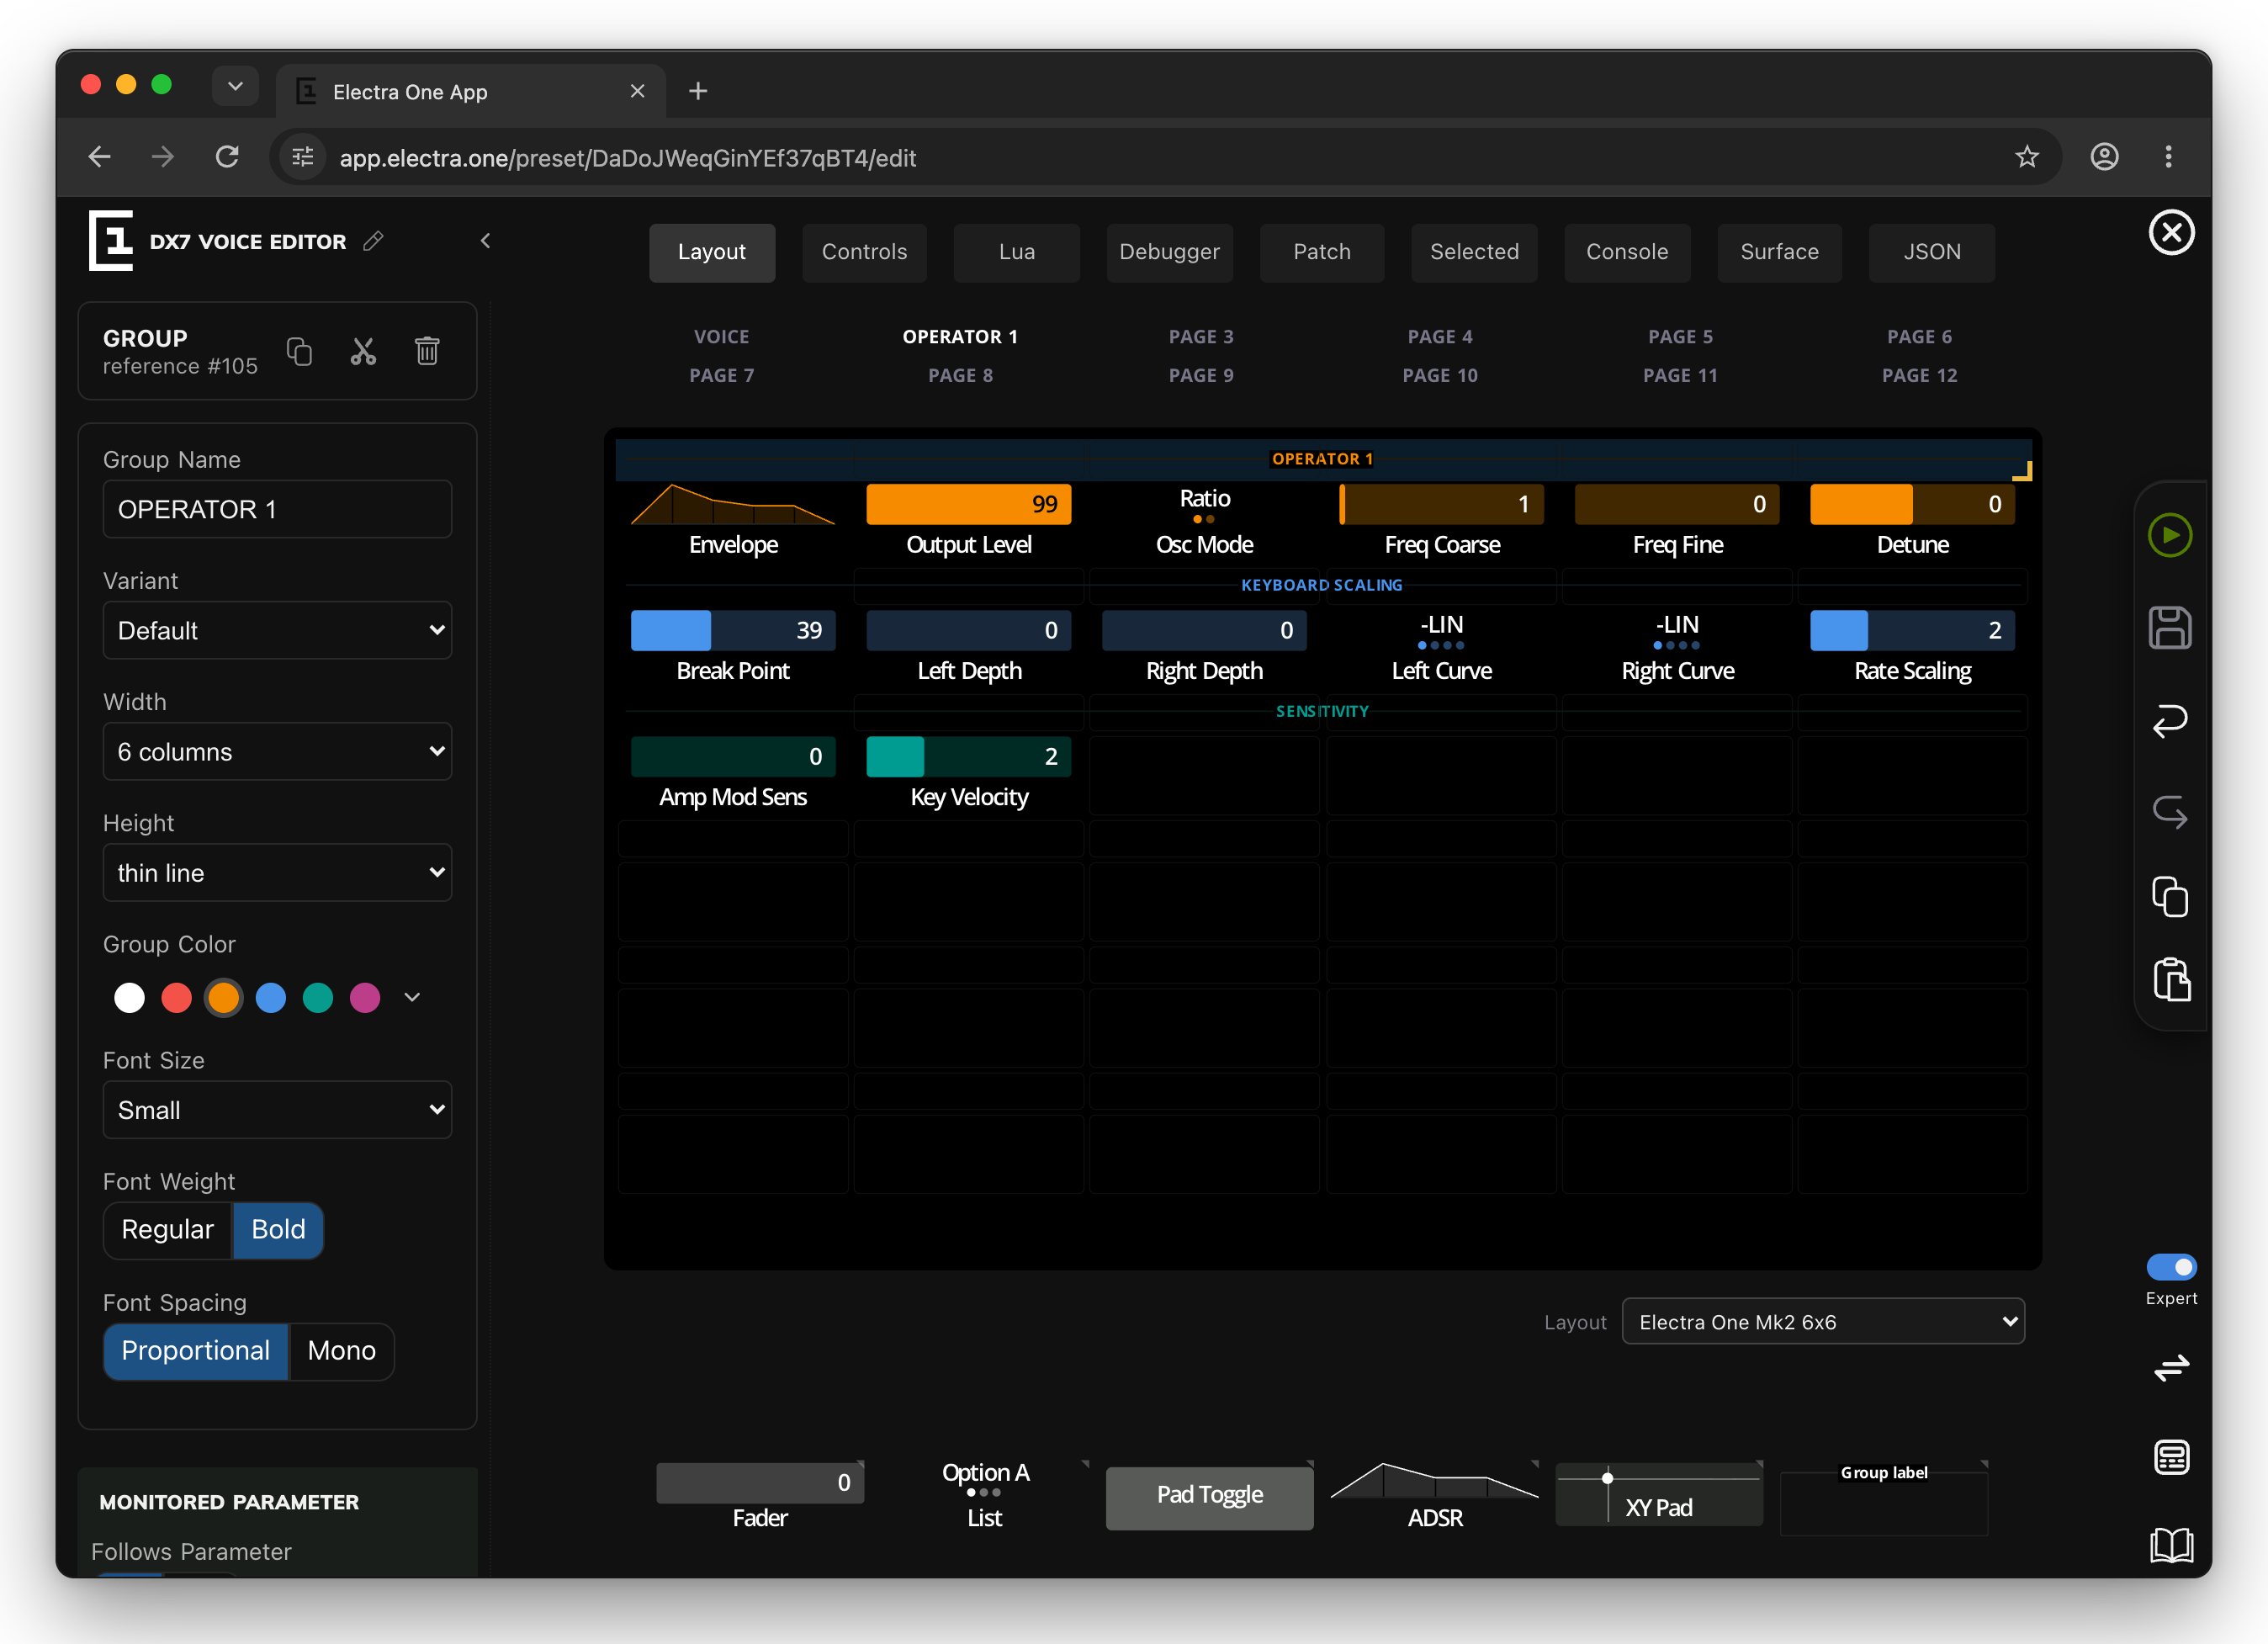Open the Selected tab
The width and height of the screenshot is (2268, 1644).
1474,252
